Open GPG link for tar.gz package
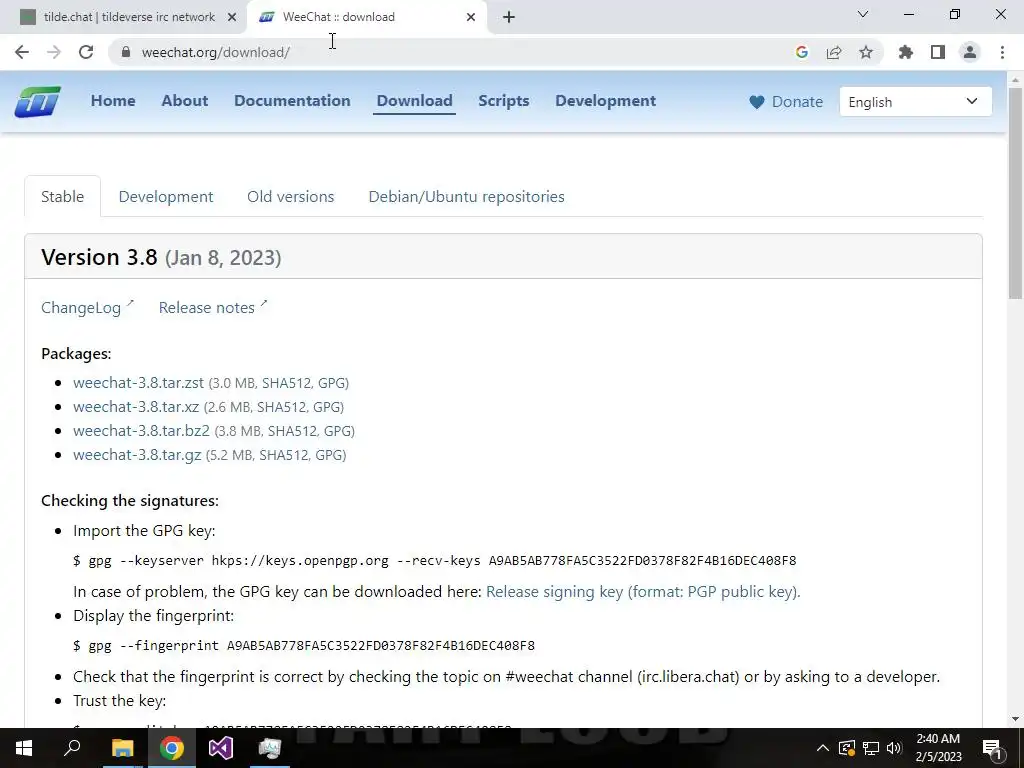Viewport: 1024px width, 768px height. tap(328, 456)
